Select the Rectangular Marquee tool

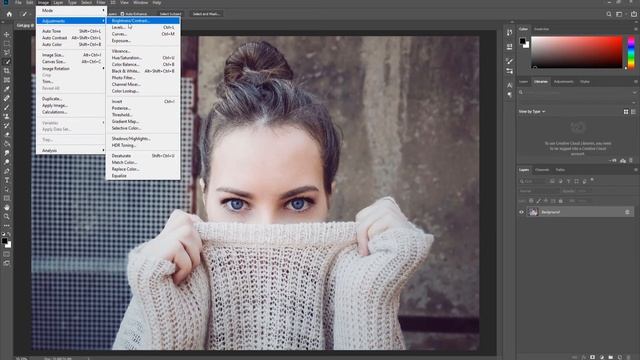[x=7, y=44]
